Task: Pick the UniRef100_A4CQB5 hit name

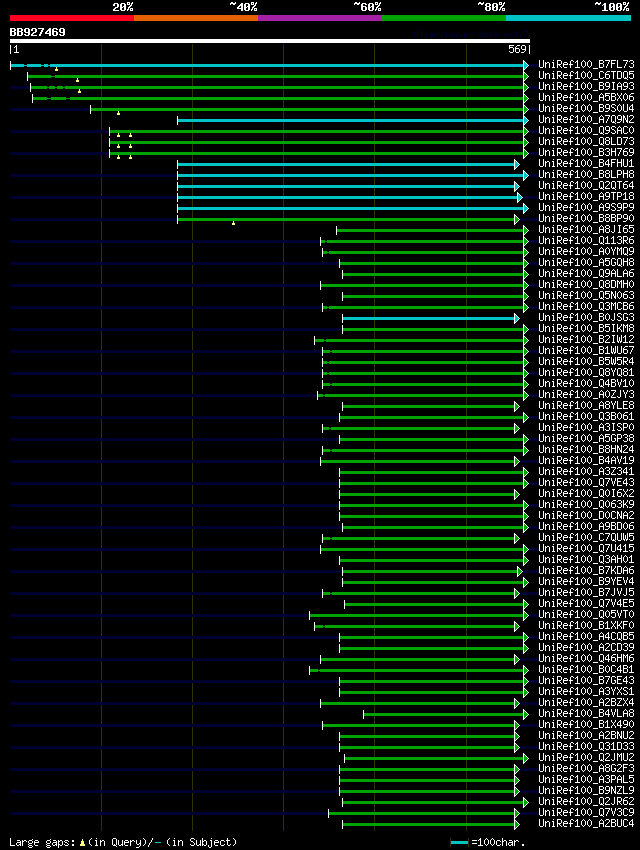Action: (586, 636)
